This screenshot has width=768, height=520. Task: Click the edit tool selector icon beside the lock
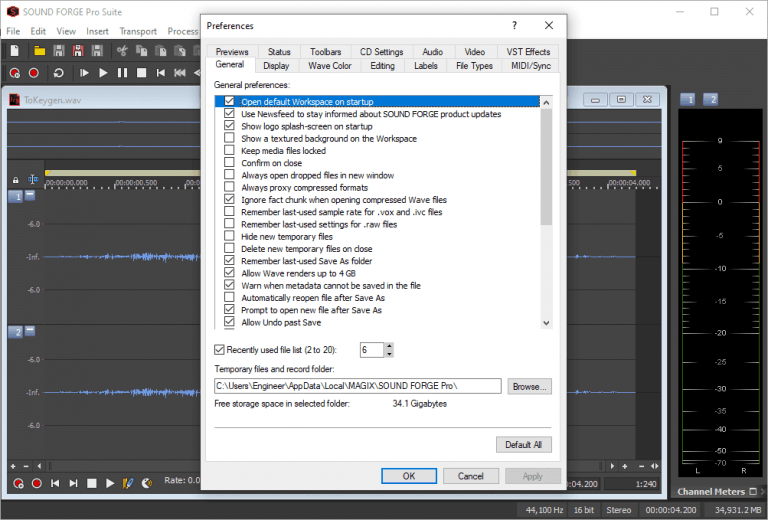(33, 180)
